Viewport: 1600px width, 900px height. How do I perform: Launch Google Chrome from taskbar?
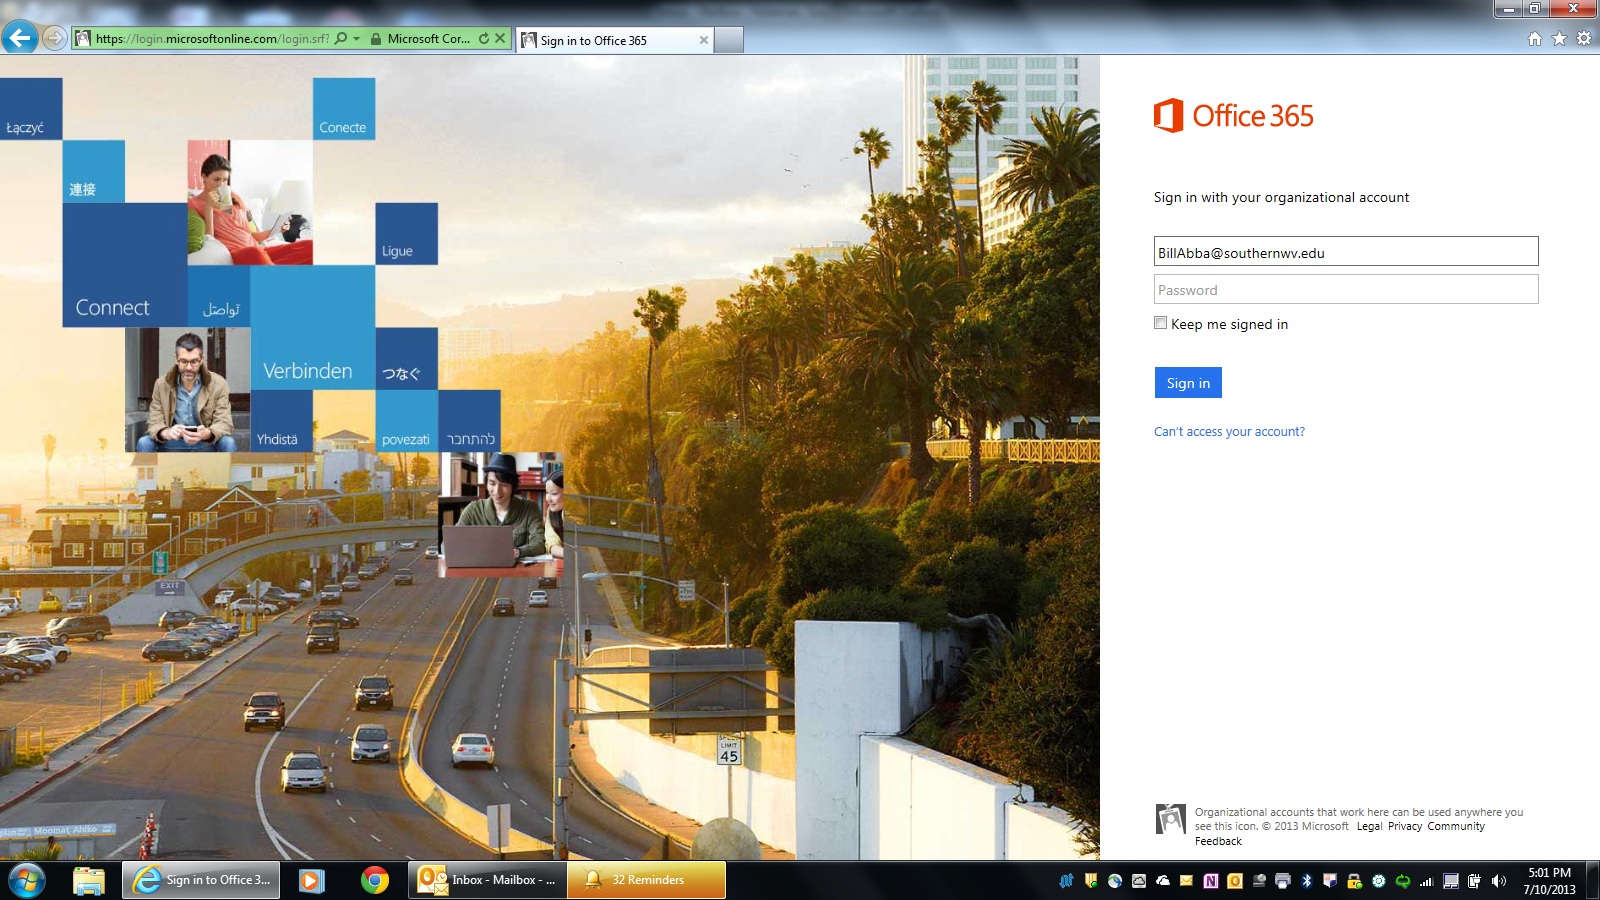click(375, 880)
